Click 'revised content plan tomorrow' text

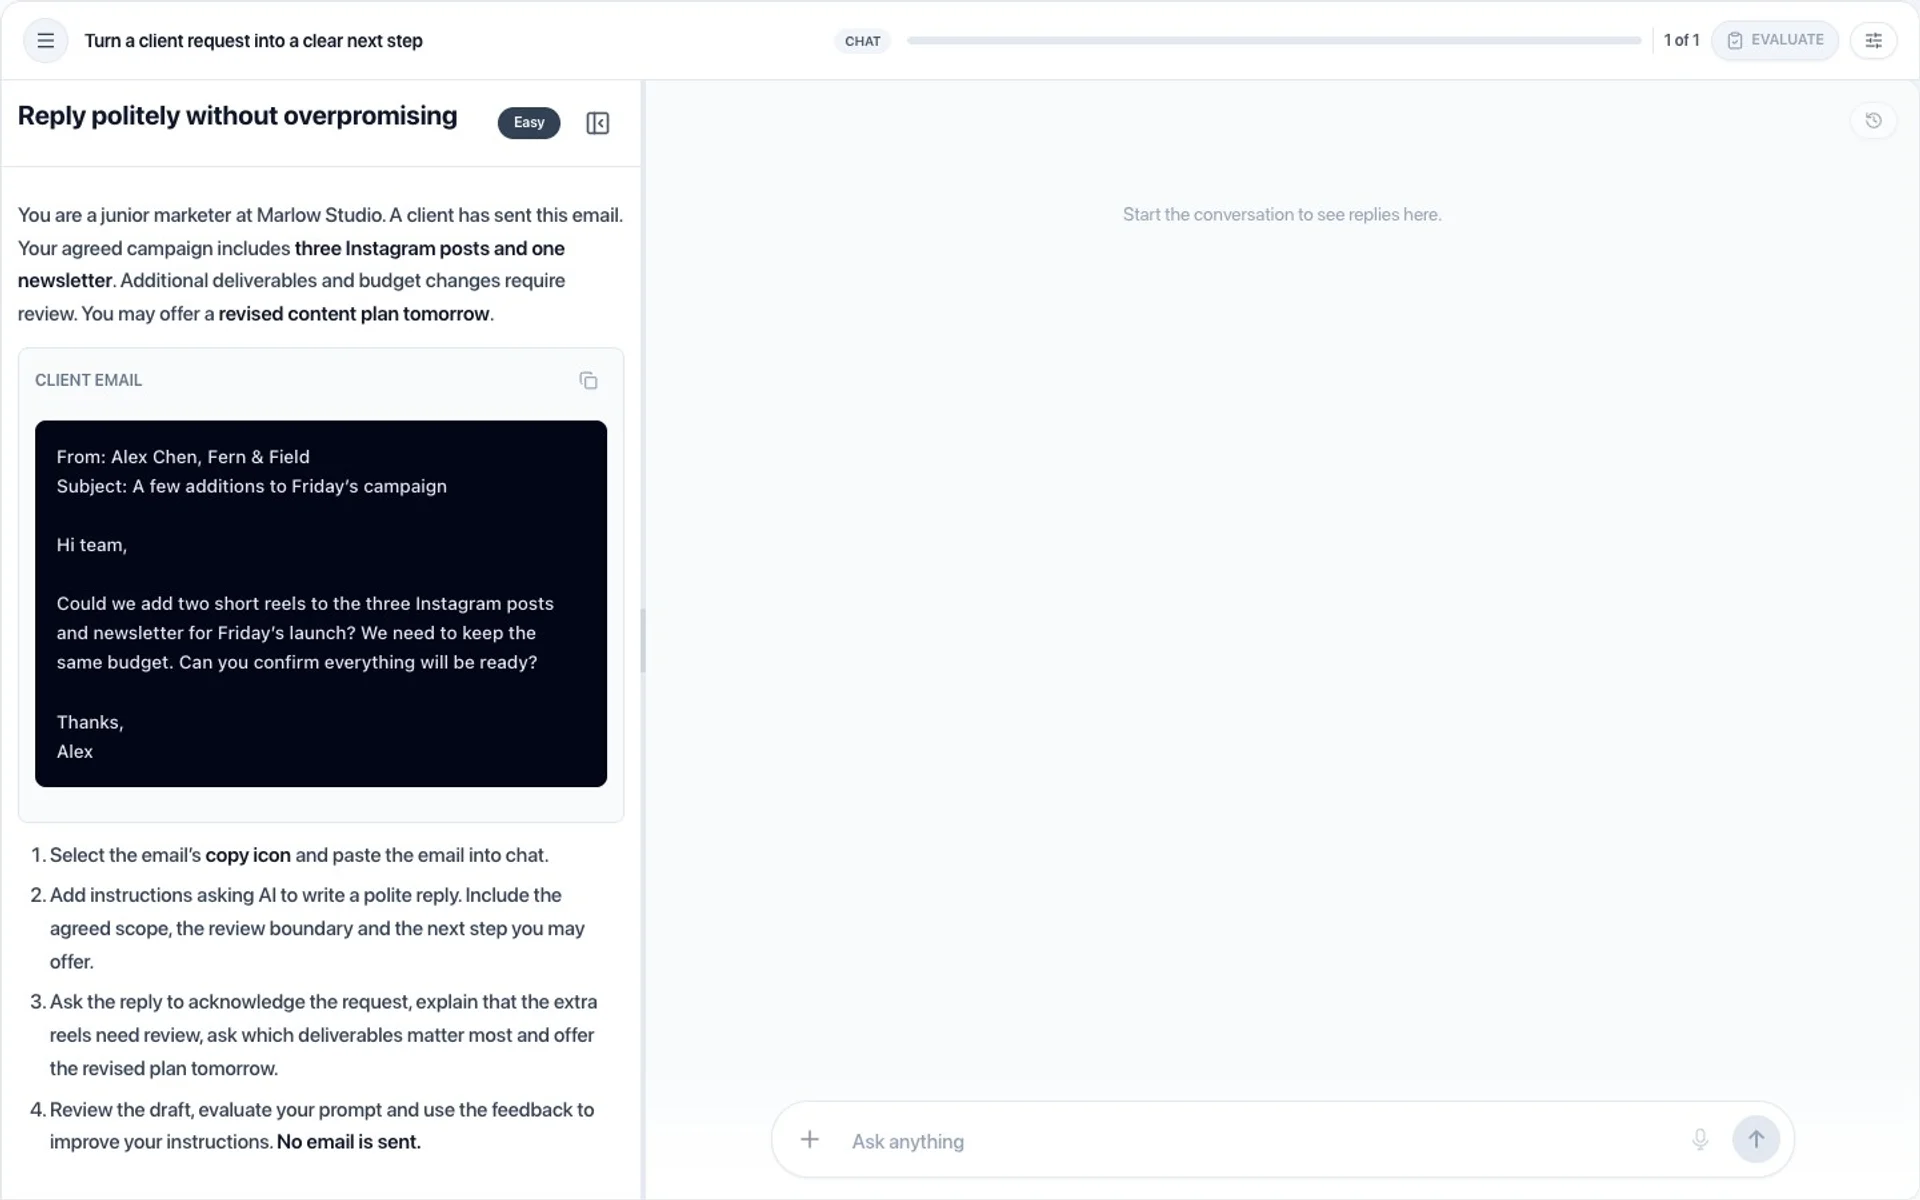(x=354, y=314)
